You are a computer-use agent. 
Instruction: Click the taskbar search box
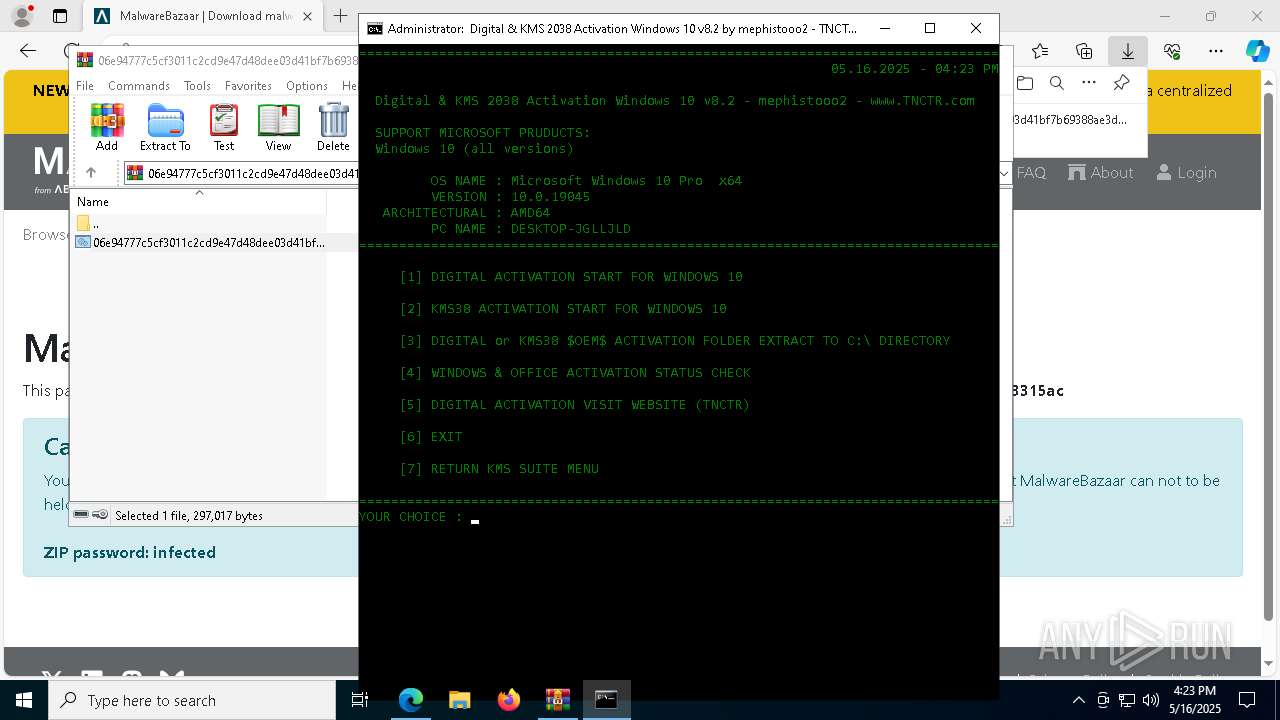pyautogui.click(x=192, y=700)
